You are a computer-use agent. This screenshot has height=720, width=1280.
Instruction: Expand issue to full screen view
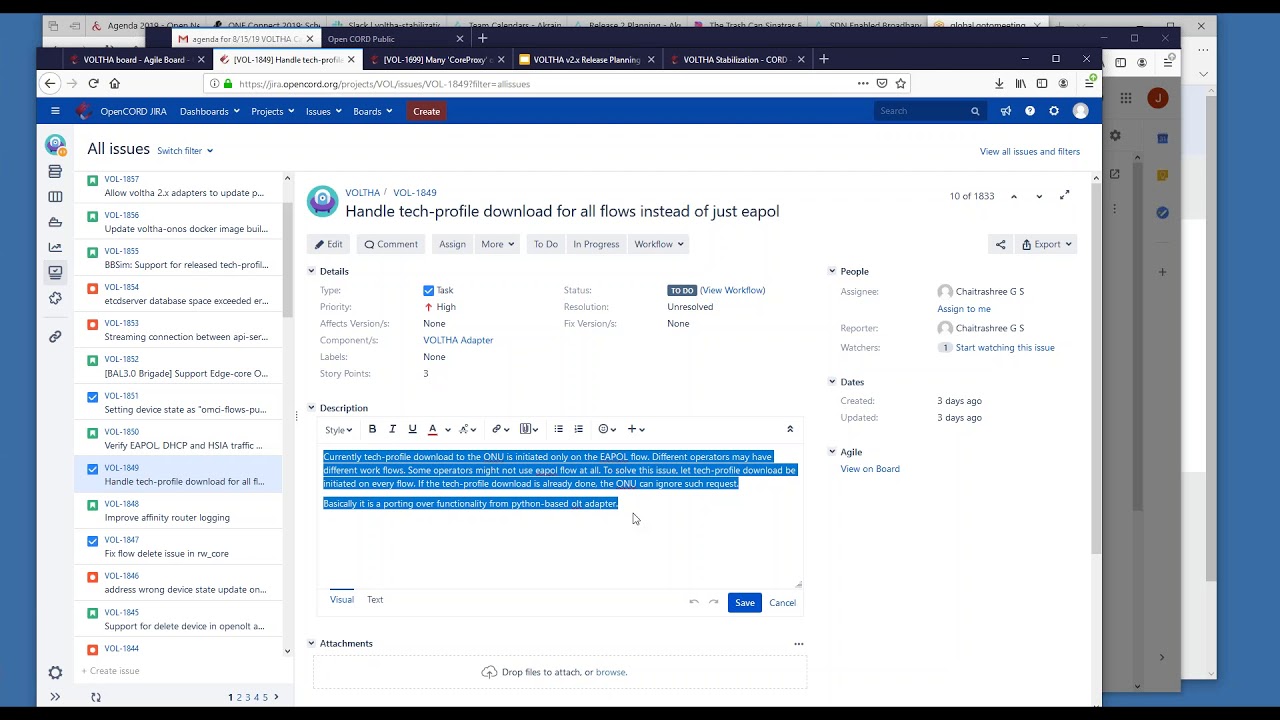[1065, 195]
